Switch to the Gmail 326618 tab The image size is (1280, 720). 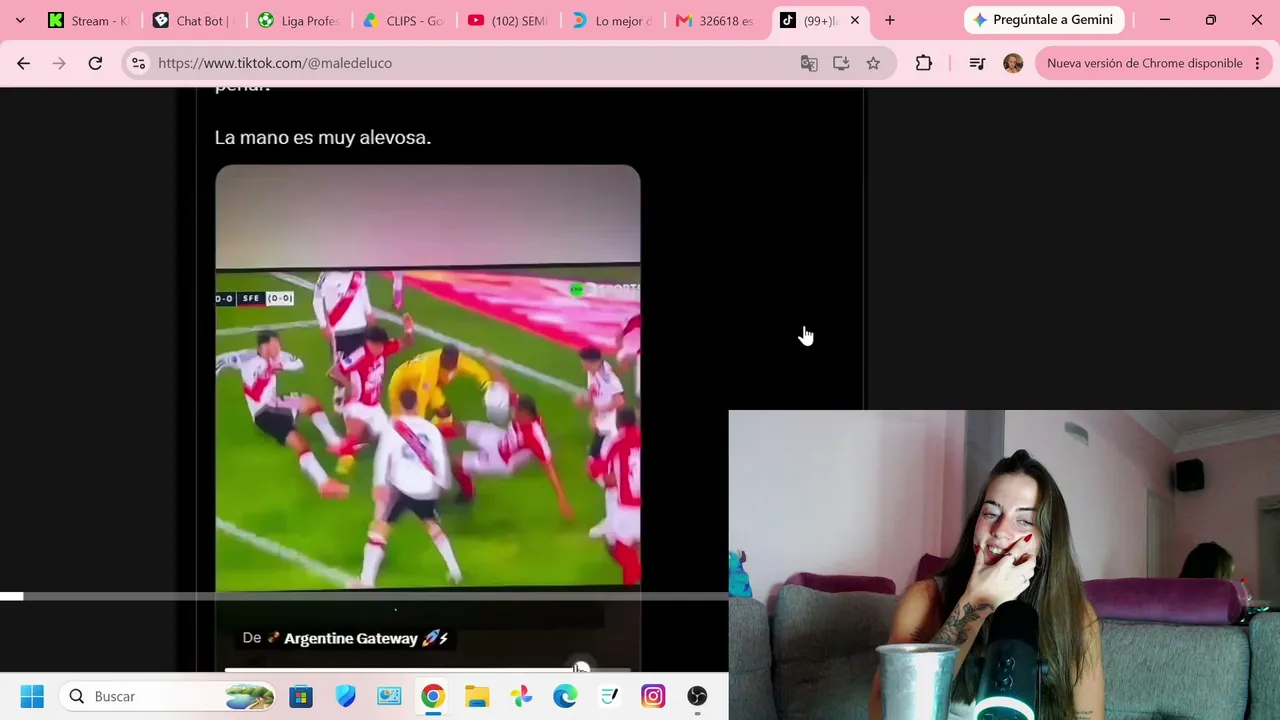click(x=716, y=20)
